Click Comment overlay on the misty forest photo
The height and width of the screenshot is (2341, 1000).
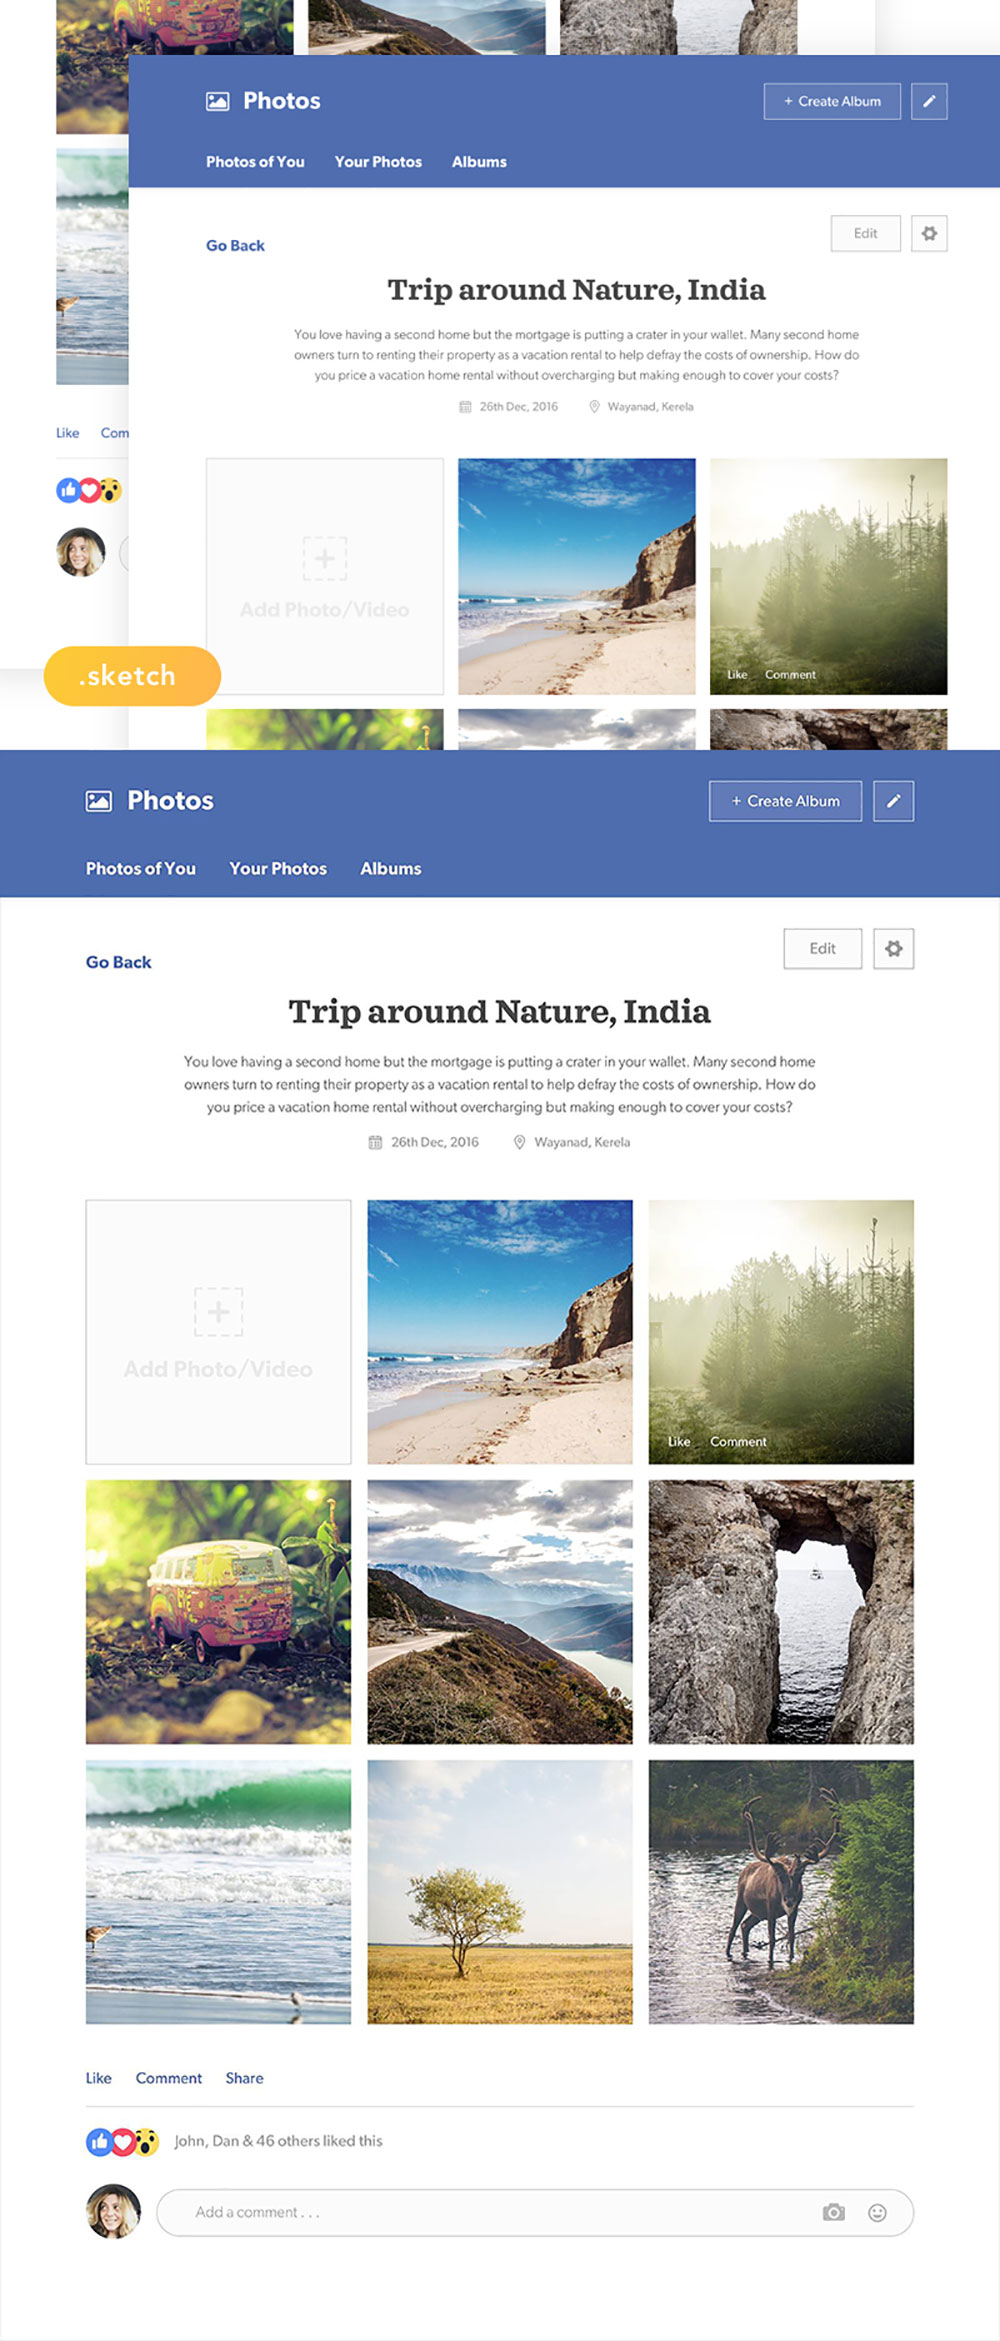(x=738, y=1441)
